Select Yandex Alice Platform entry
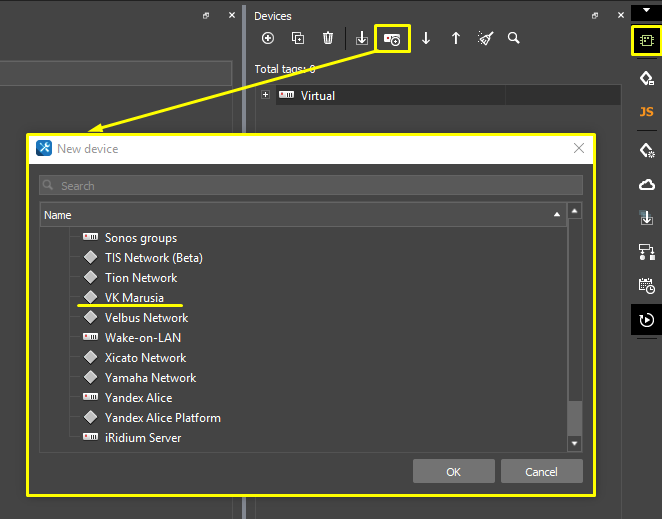 click(x=162, y=418)
